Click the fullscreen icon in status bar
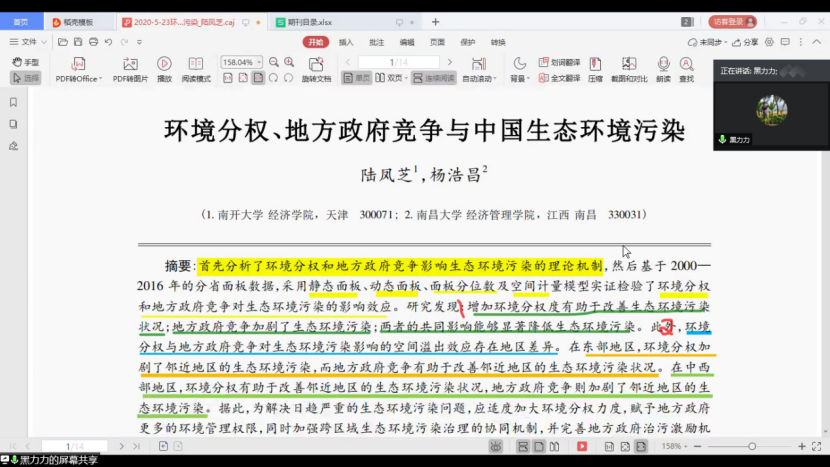Screen dimensions: 830x467 (817, 447)
